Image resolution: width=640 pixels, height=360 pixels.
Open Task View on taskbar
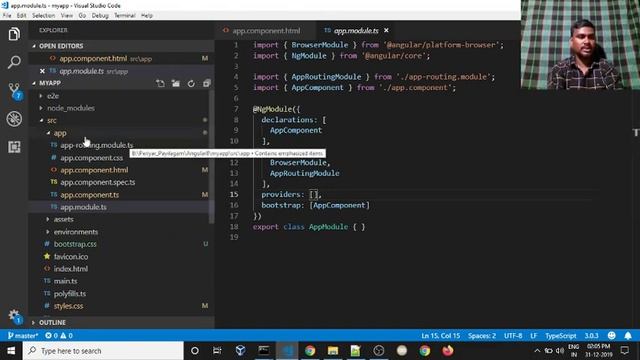click(x=217, y=351)
